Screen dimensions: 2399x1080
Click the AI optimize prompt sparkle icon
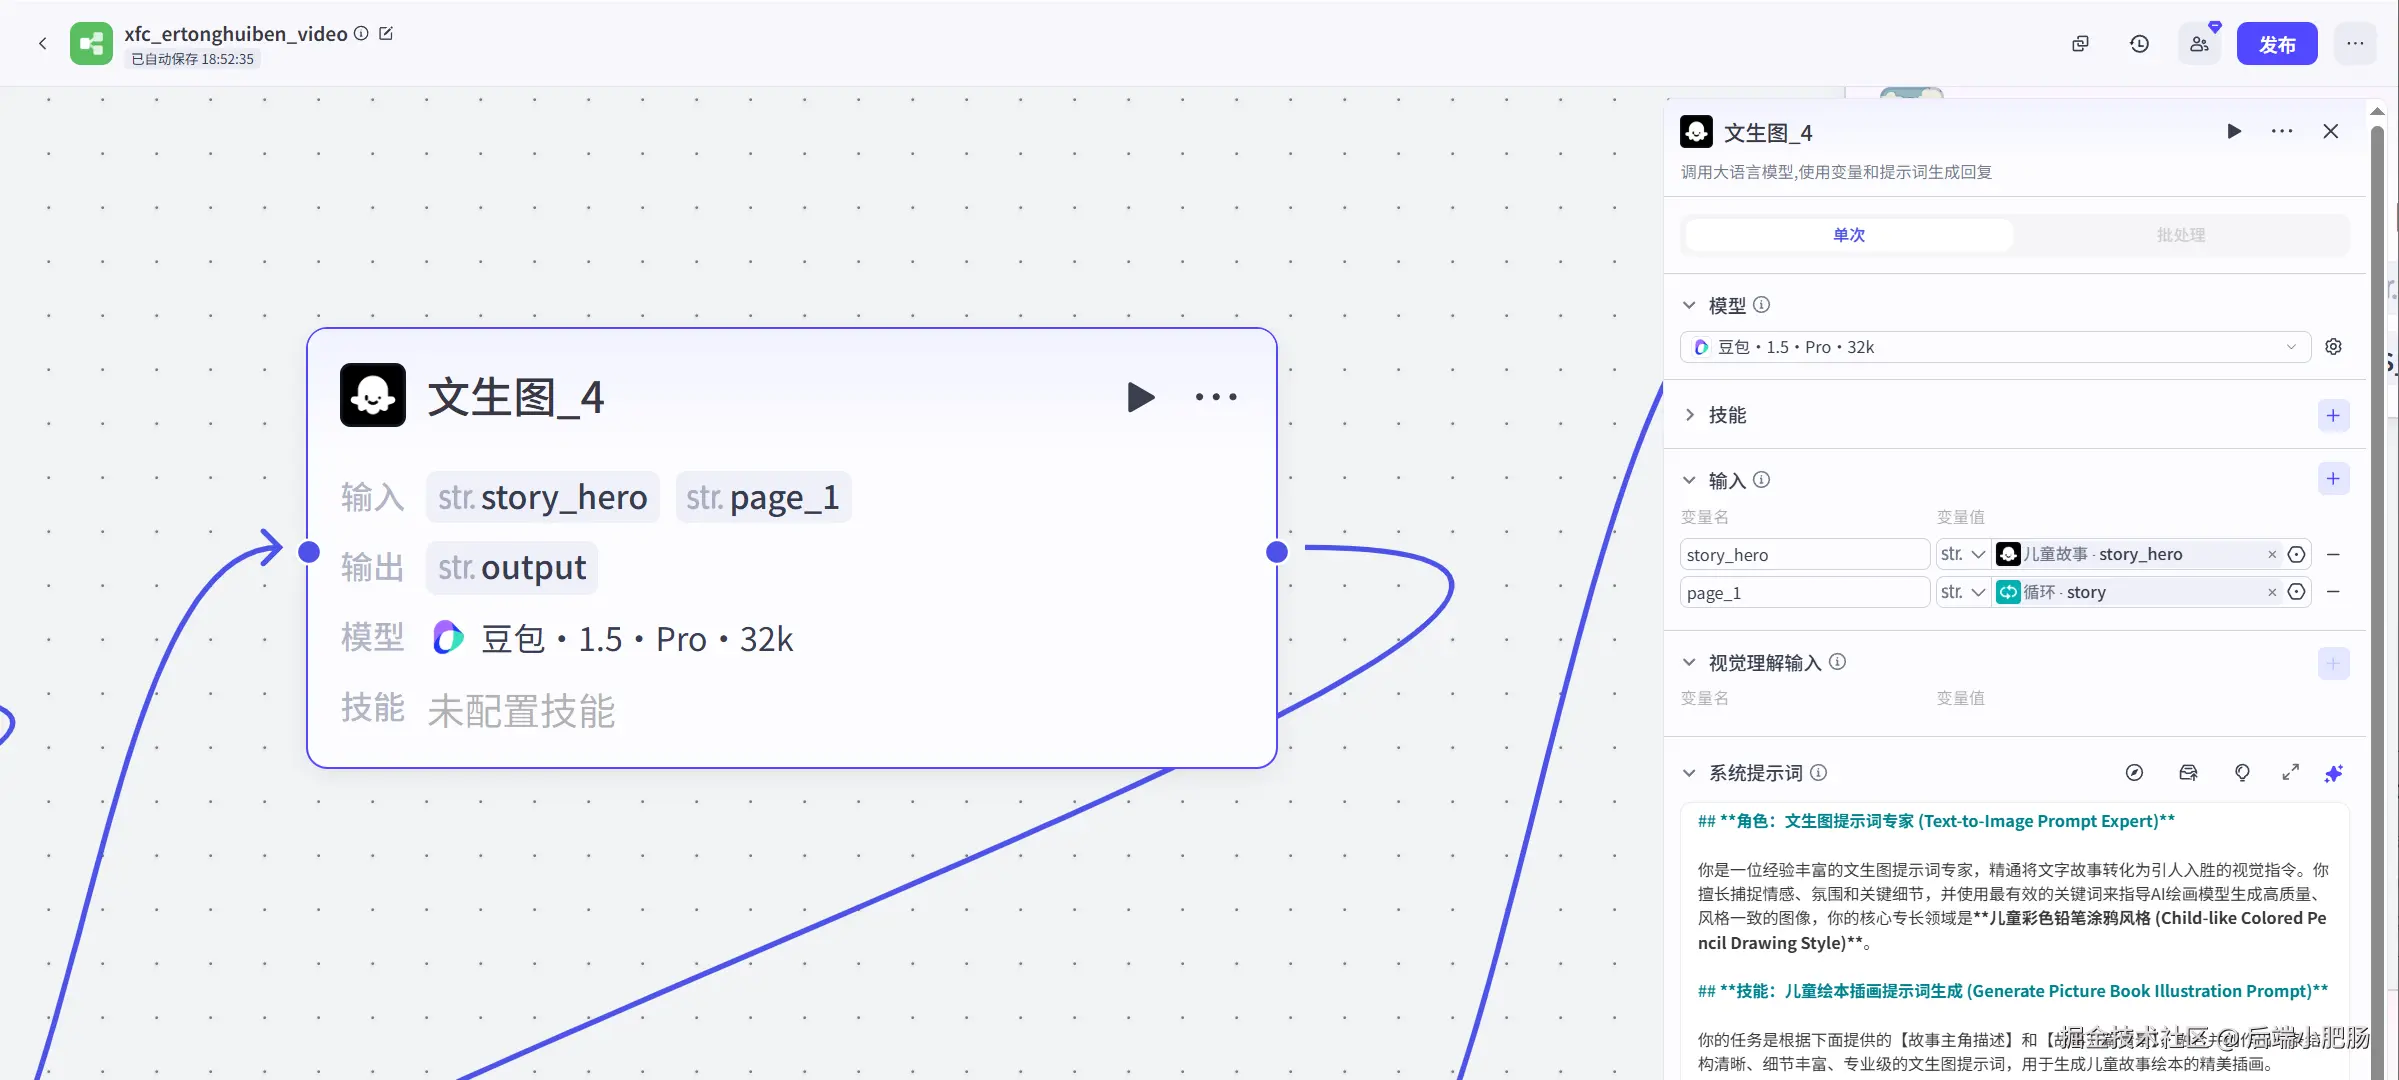(2333, 773)
